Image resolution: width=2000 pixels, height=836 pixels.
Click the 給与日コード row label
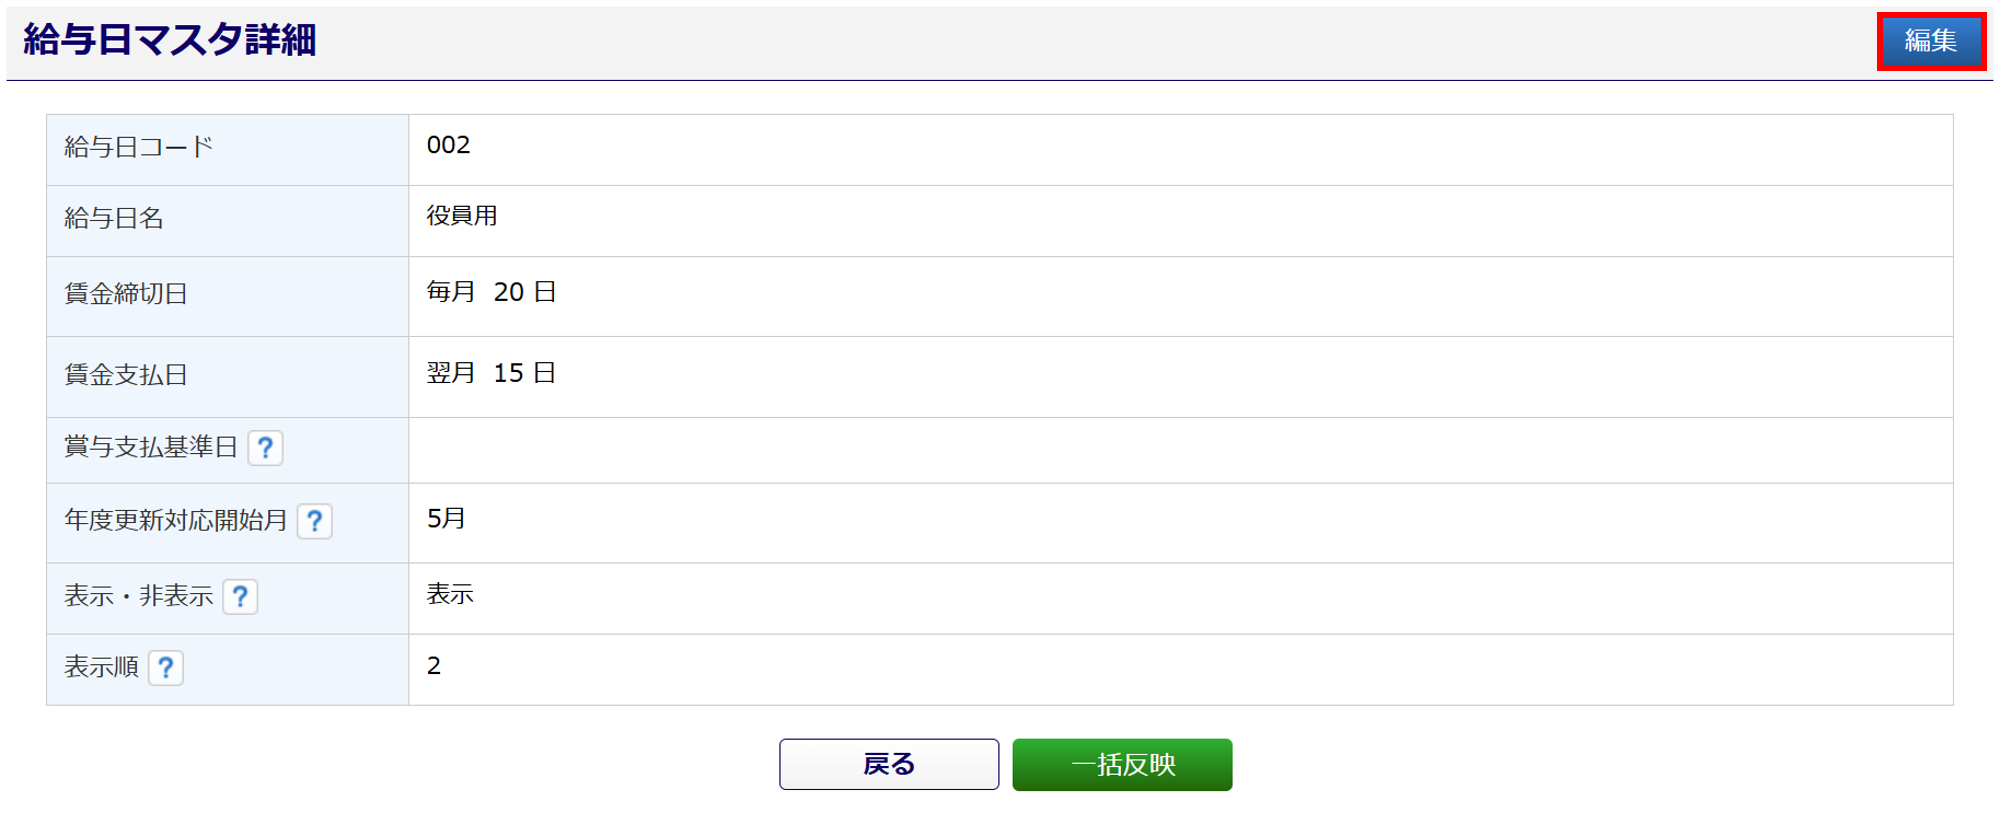pyautogui.click(x=139, y=148)
